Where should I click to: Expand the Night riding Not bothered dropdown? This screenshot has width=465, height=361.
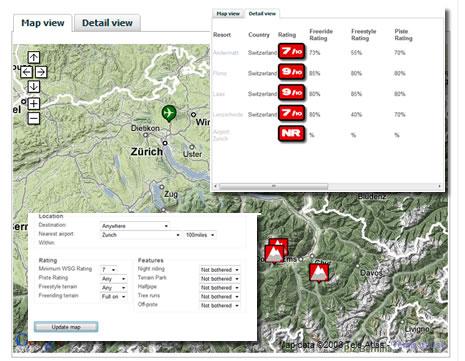(220, 269)
